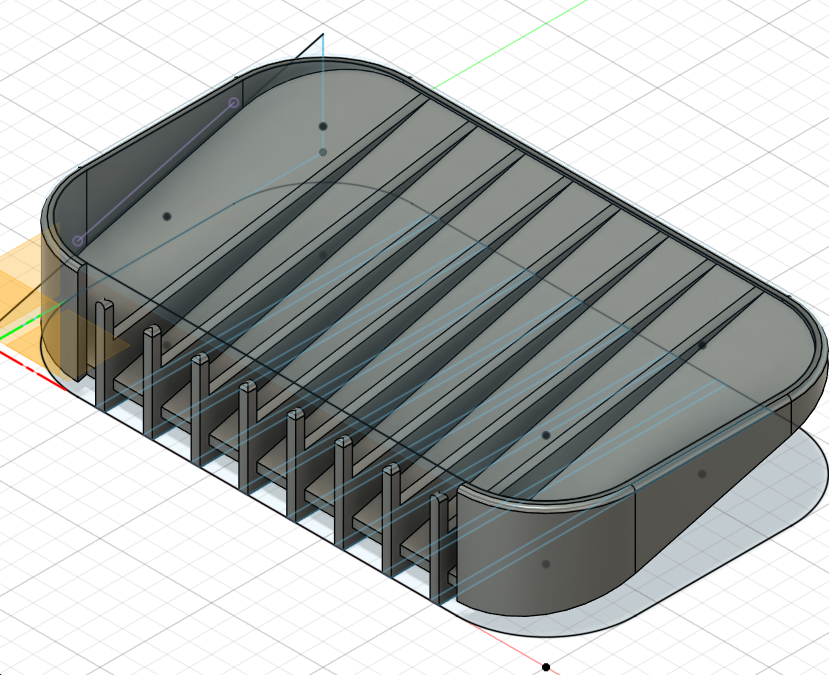Click black point at end of red axis
The width and height of the screenshot is (829, 675).
[x=546, y=668]
